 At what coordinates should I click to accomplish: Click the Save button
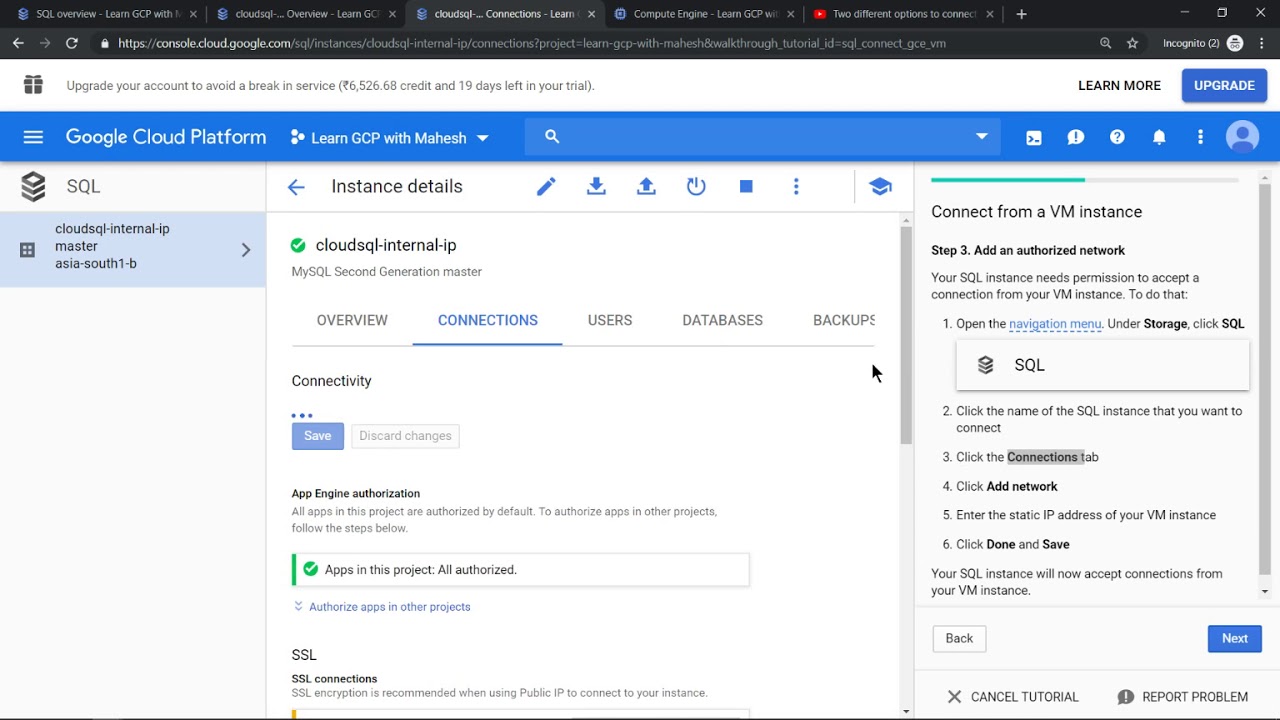318,436
